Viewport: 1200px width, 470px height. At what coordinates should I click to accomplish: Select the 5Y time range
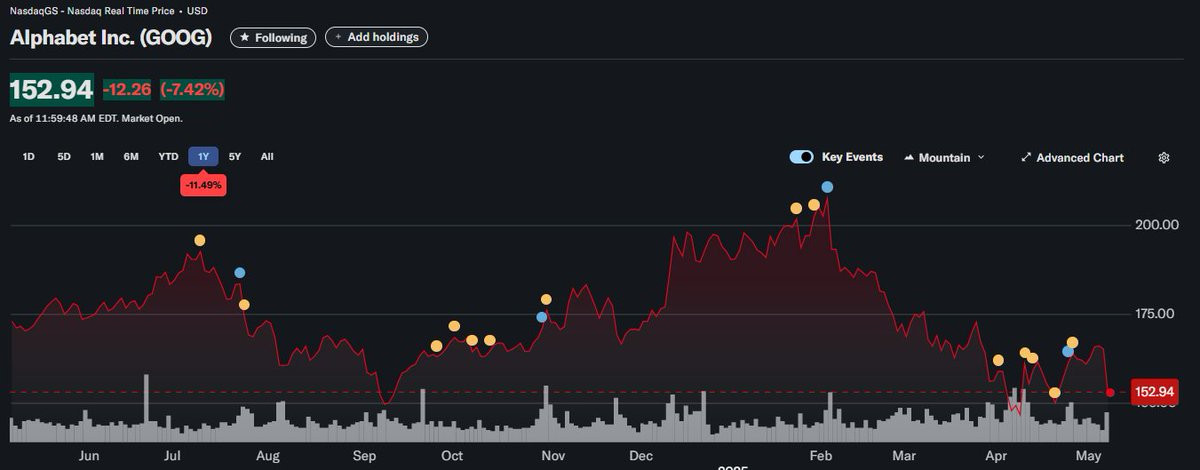(x=235, y=157)
